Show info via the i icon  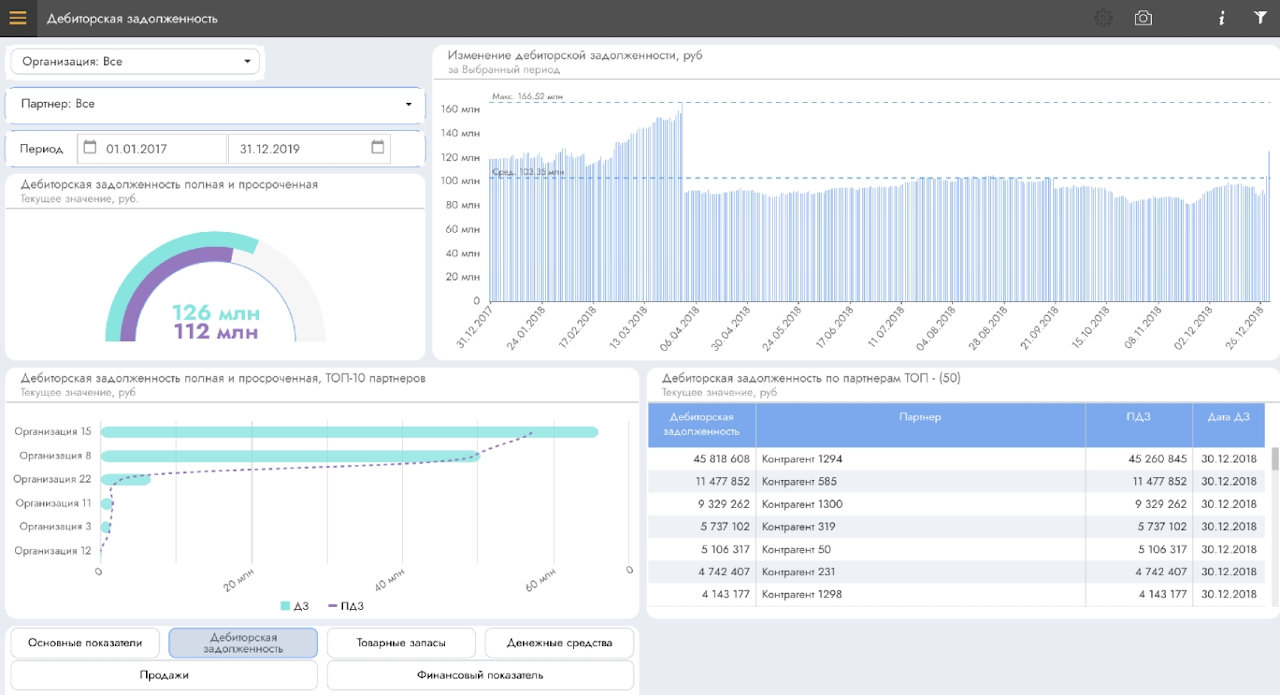click(x=1221, y=18)
